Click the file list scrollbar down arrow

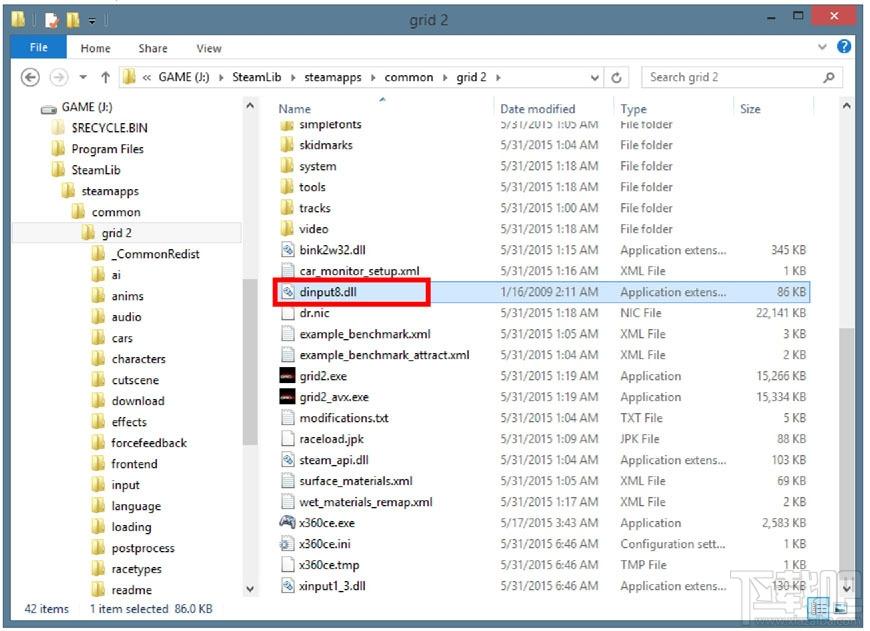pos(846,588)
